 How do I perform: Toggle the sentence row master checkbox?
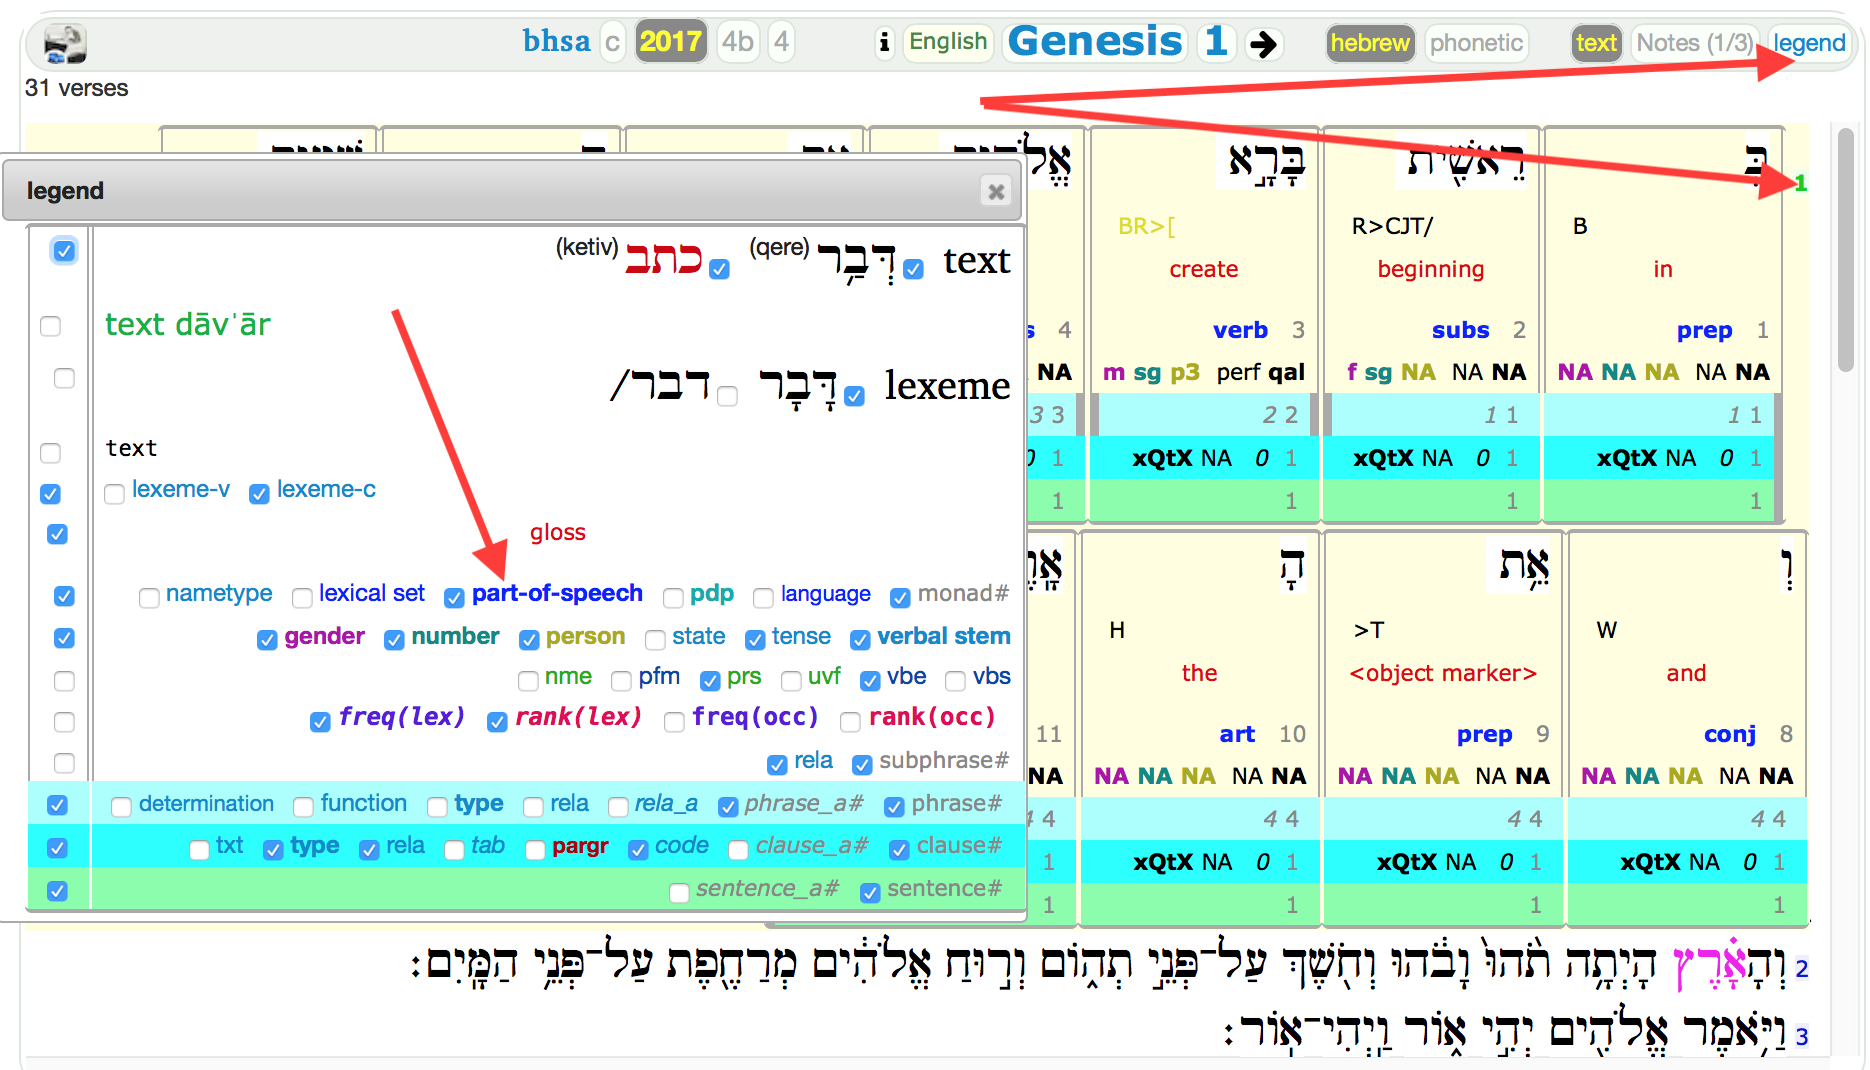click(x=57, y=890)
